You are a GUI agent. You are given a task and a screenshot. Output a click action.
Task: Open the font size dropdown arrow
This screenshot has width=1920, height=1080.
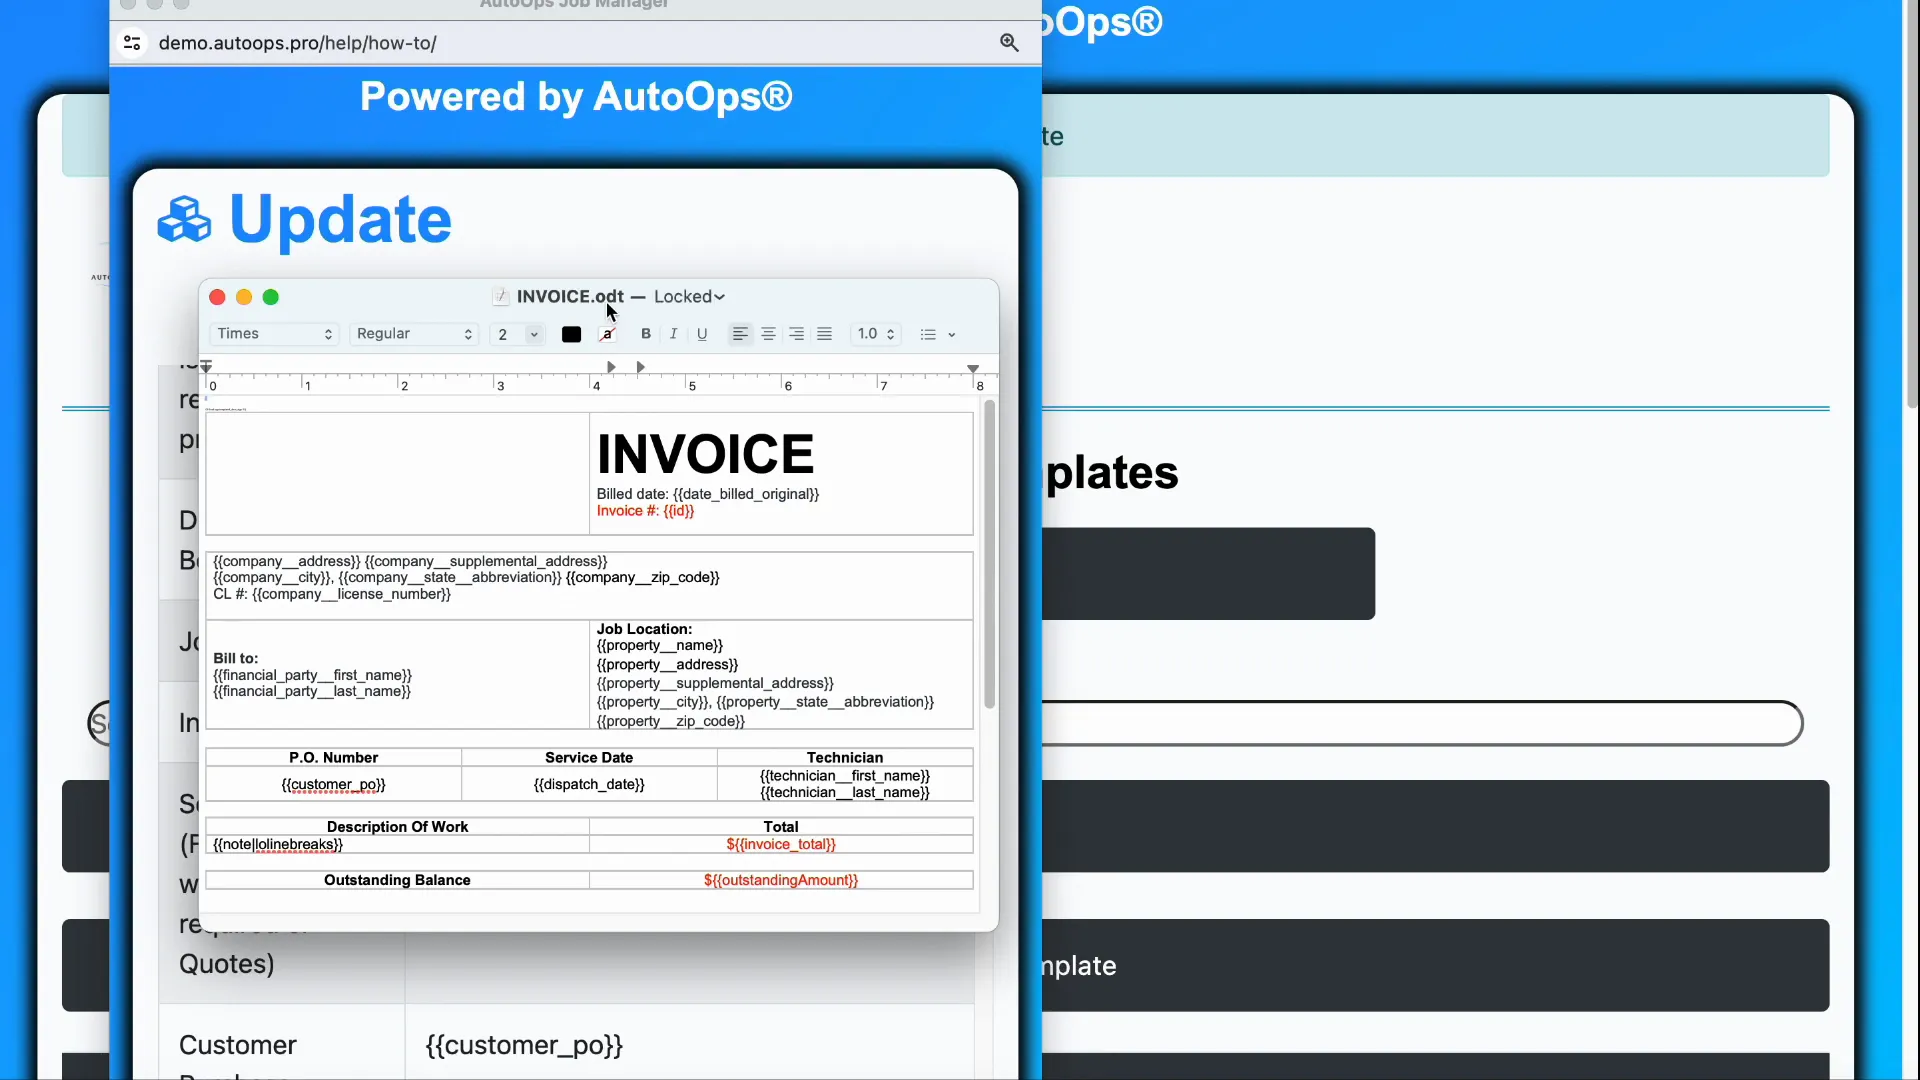click(x=534, y=335)
